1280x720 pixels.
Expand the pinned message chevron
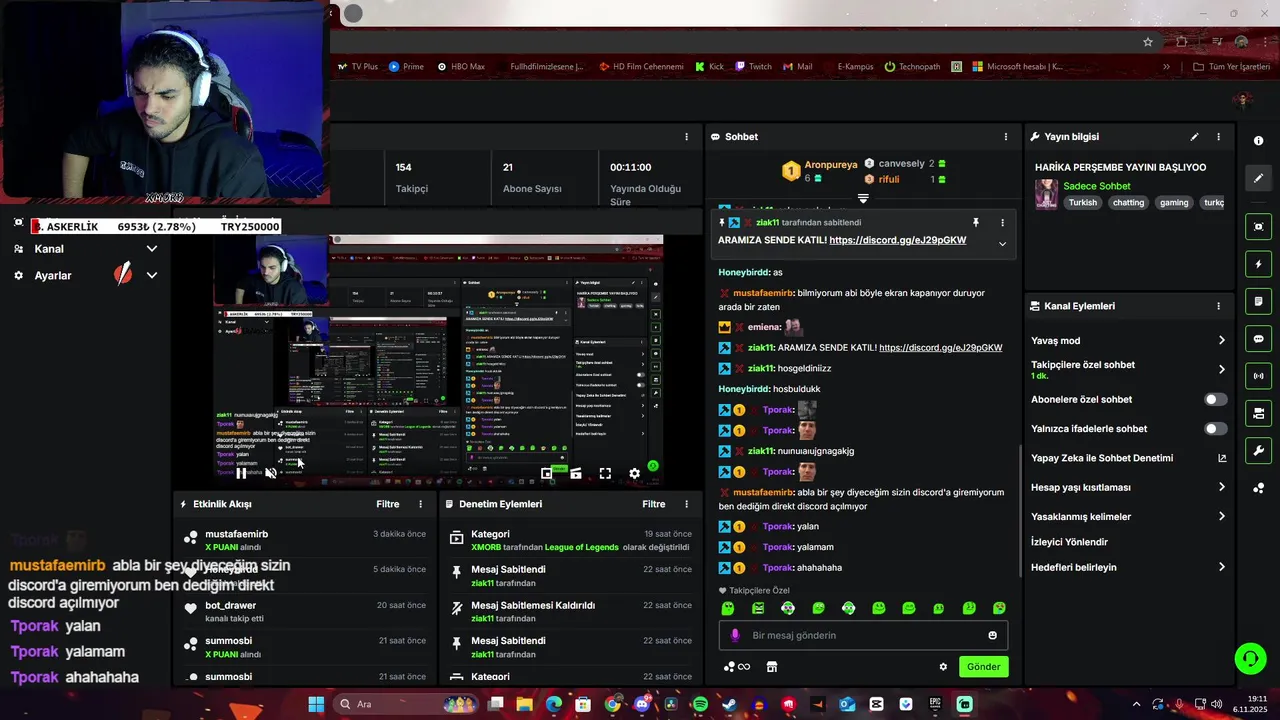tap(1002, 243)
